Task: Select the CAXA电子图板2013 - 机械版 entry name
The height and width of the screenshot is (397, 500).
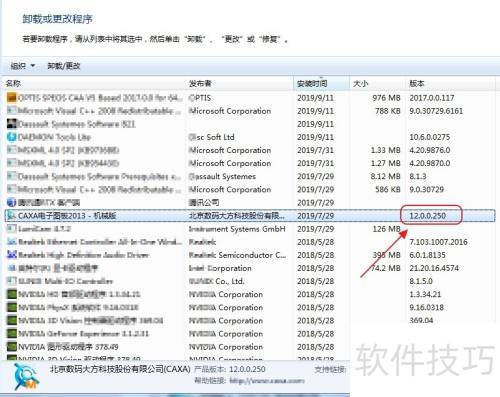Action: (x=67, y=216)
